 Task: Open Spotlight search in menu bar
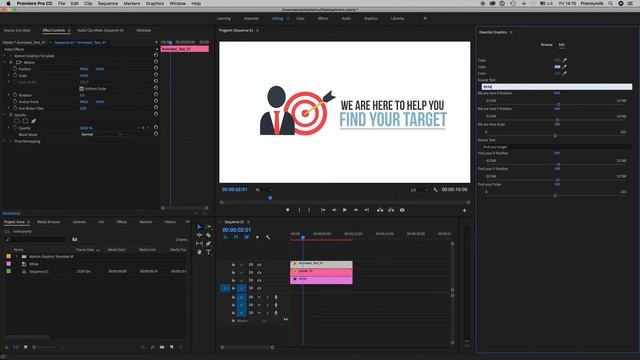click(x=610, y=3)
